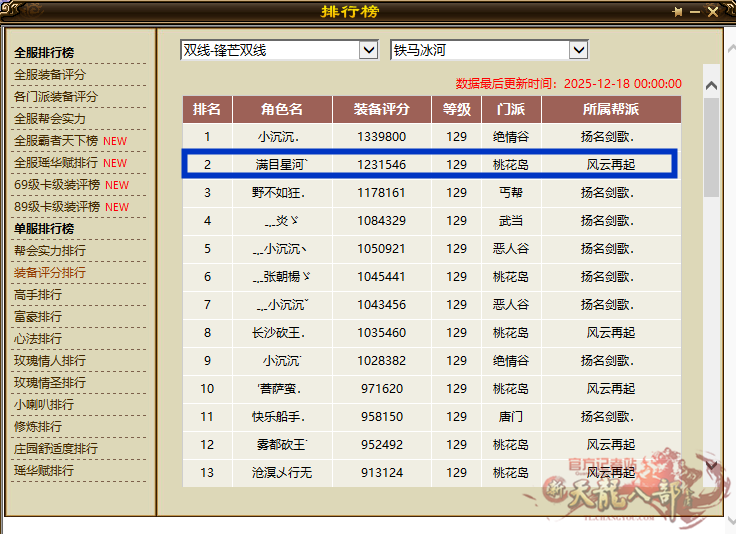Click 风云再起 guild in rank 8 row

point(611,333)
